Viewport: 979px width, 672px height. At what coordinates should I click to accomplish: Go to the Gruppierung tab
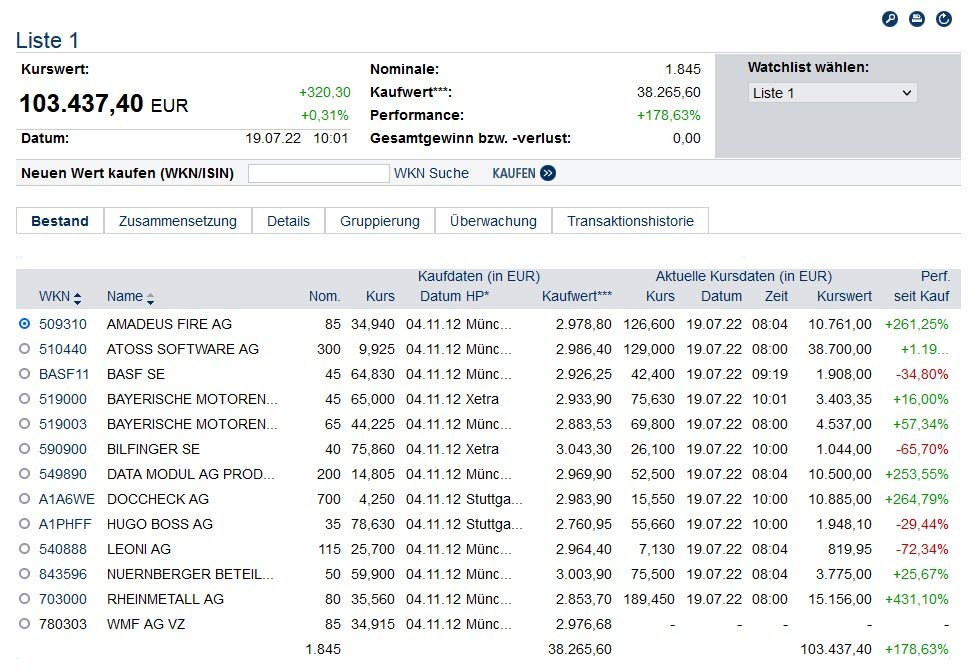pos(378,221)
